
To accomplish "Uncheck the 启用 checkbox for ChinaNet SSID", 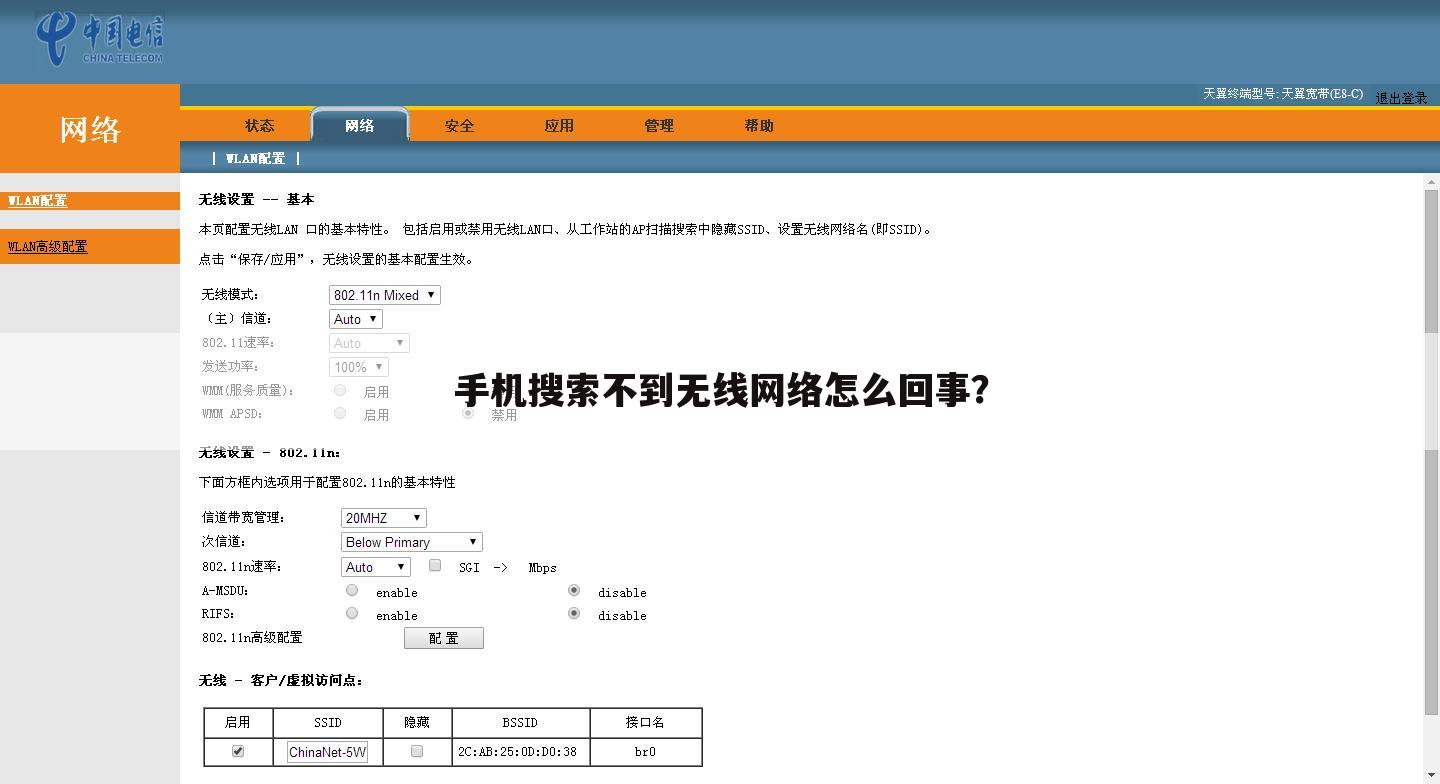I will coord(238,751).
